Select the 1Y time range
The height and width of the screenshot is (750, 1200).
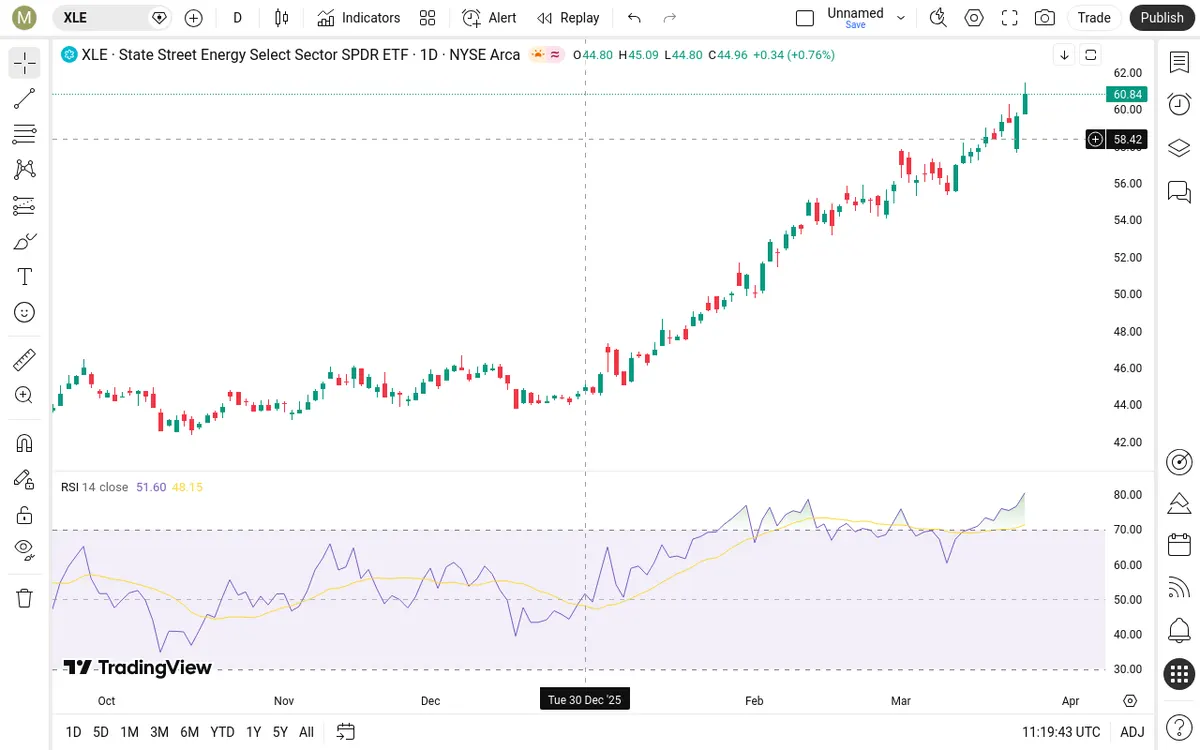253,732
